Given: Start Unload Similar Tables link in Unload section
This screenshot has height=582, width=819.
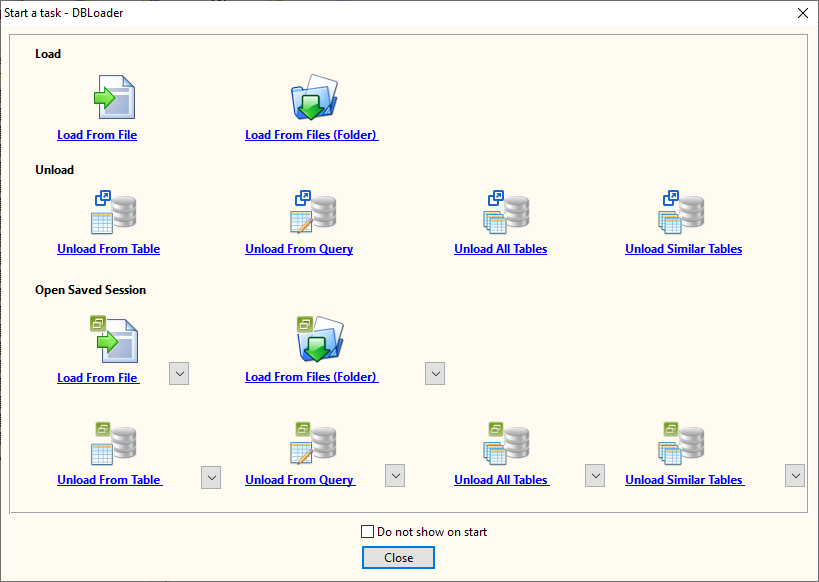Looking at the screenshot, I should click(x=684, y=249).
